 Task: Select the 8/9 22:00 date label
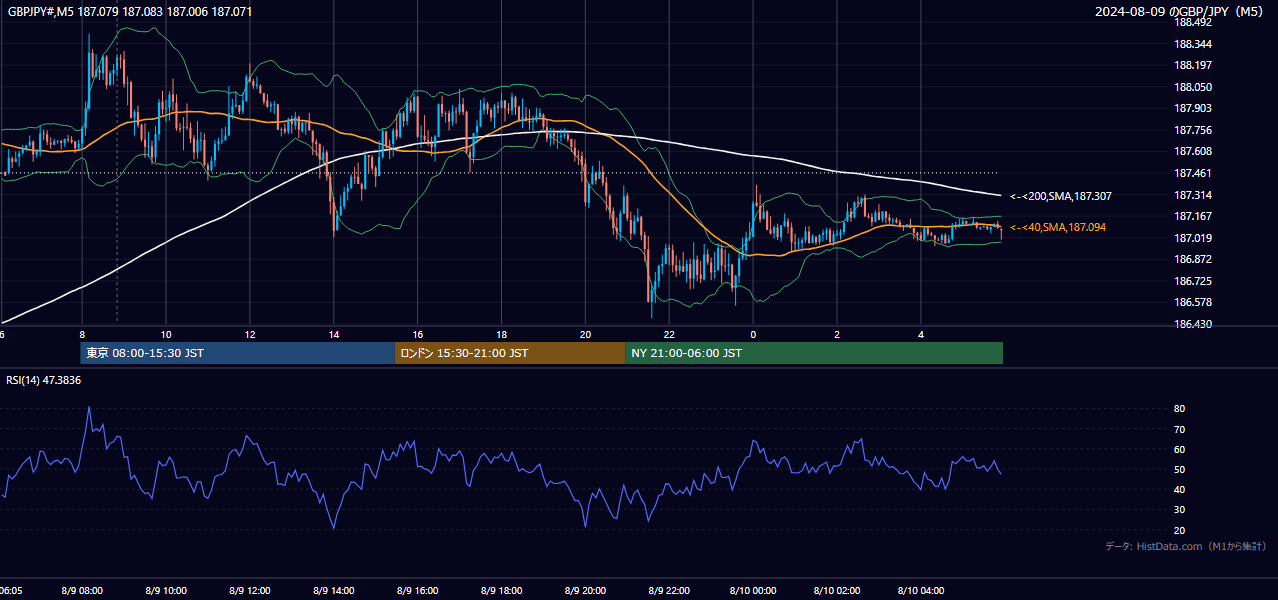pos(670,591)
